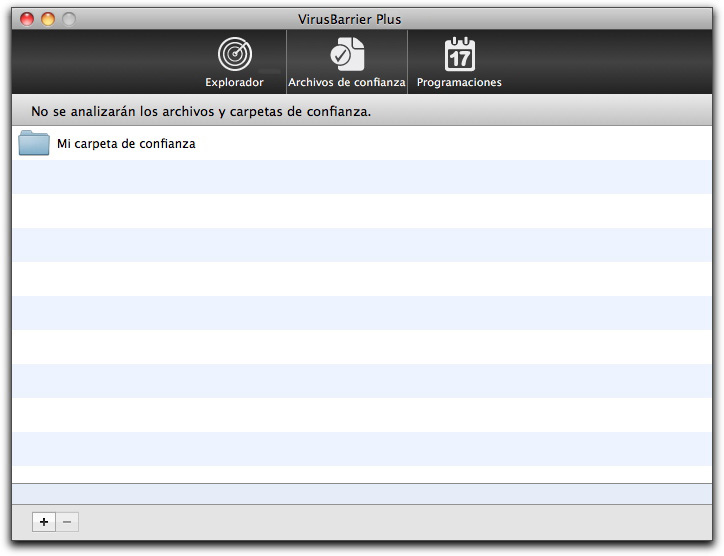The height and width of the screenshot is (556, 724).
Task: Select the blue folder icon in the list
Action: coord(34,143)
